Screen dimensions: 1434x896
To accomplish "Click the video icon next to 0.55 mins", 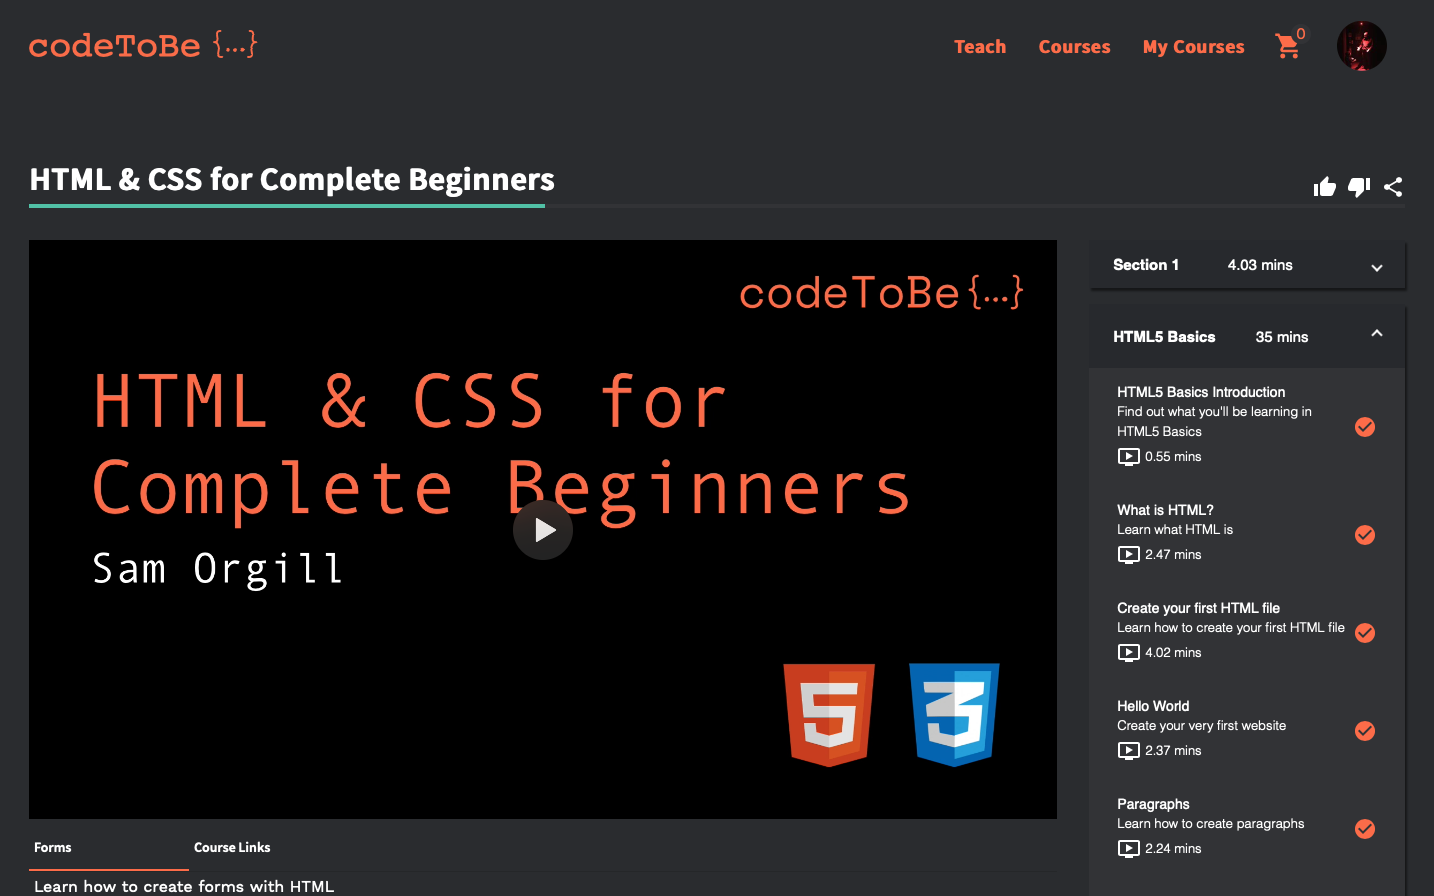I will [1128, 457].
